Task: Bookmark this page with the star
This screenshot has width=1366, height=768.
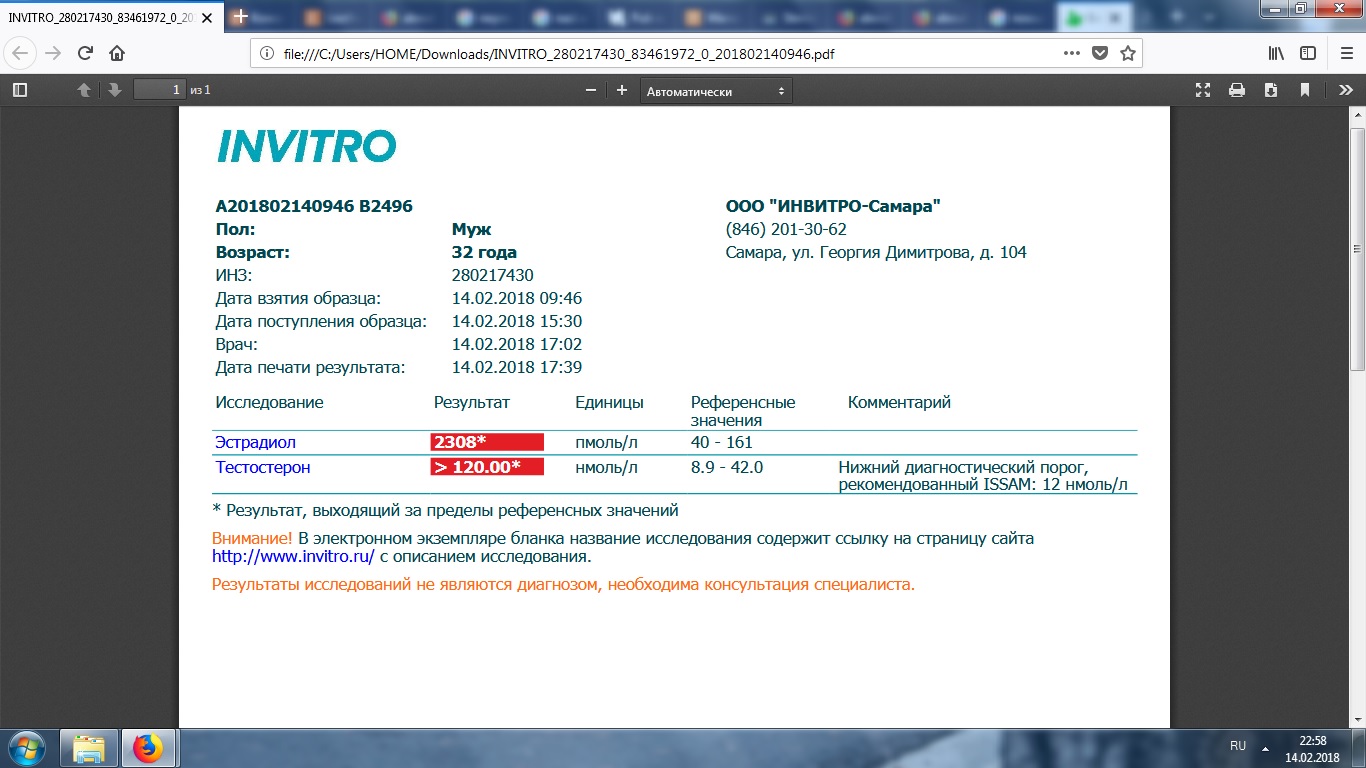Action: [x=1128, y=53]
